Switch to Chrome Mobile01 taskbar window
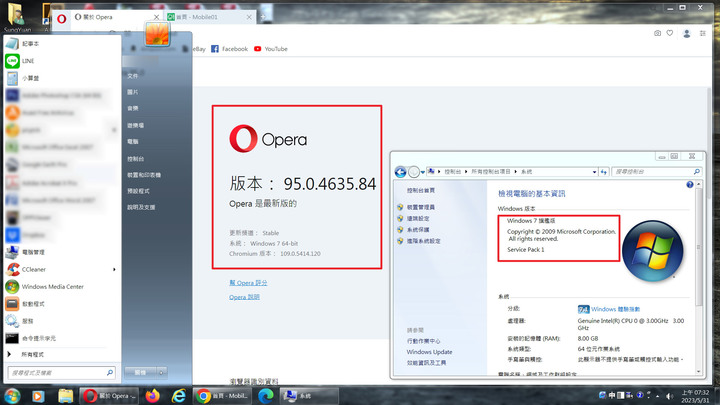The height and width of the screenshot is (405, 720). coord(222,396)
